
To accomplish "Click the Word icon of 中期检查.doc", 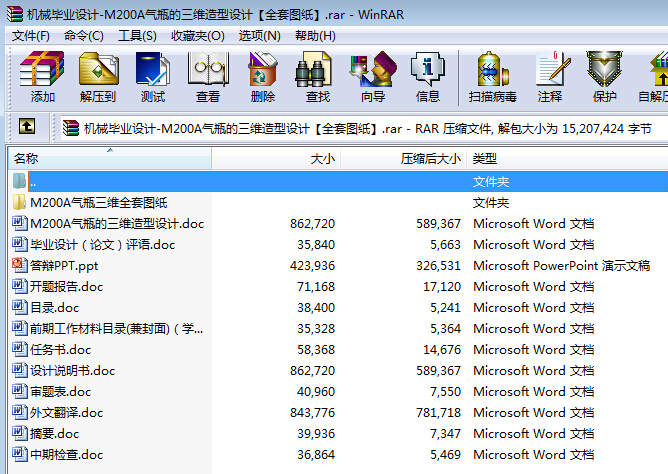I will (x=20, y=454).
